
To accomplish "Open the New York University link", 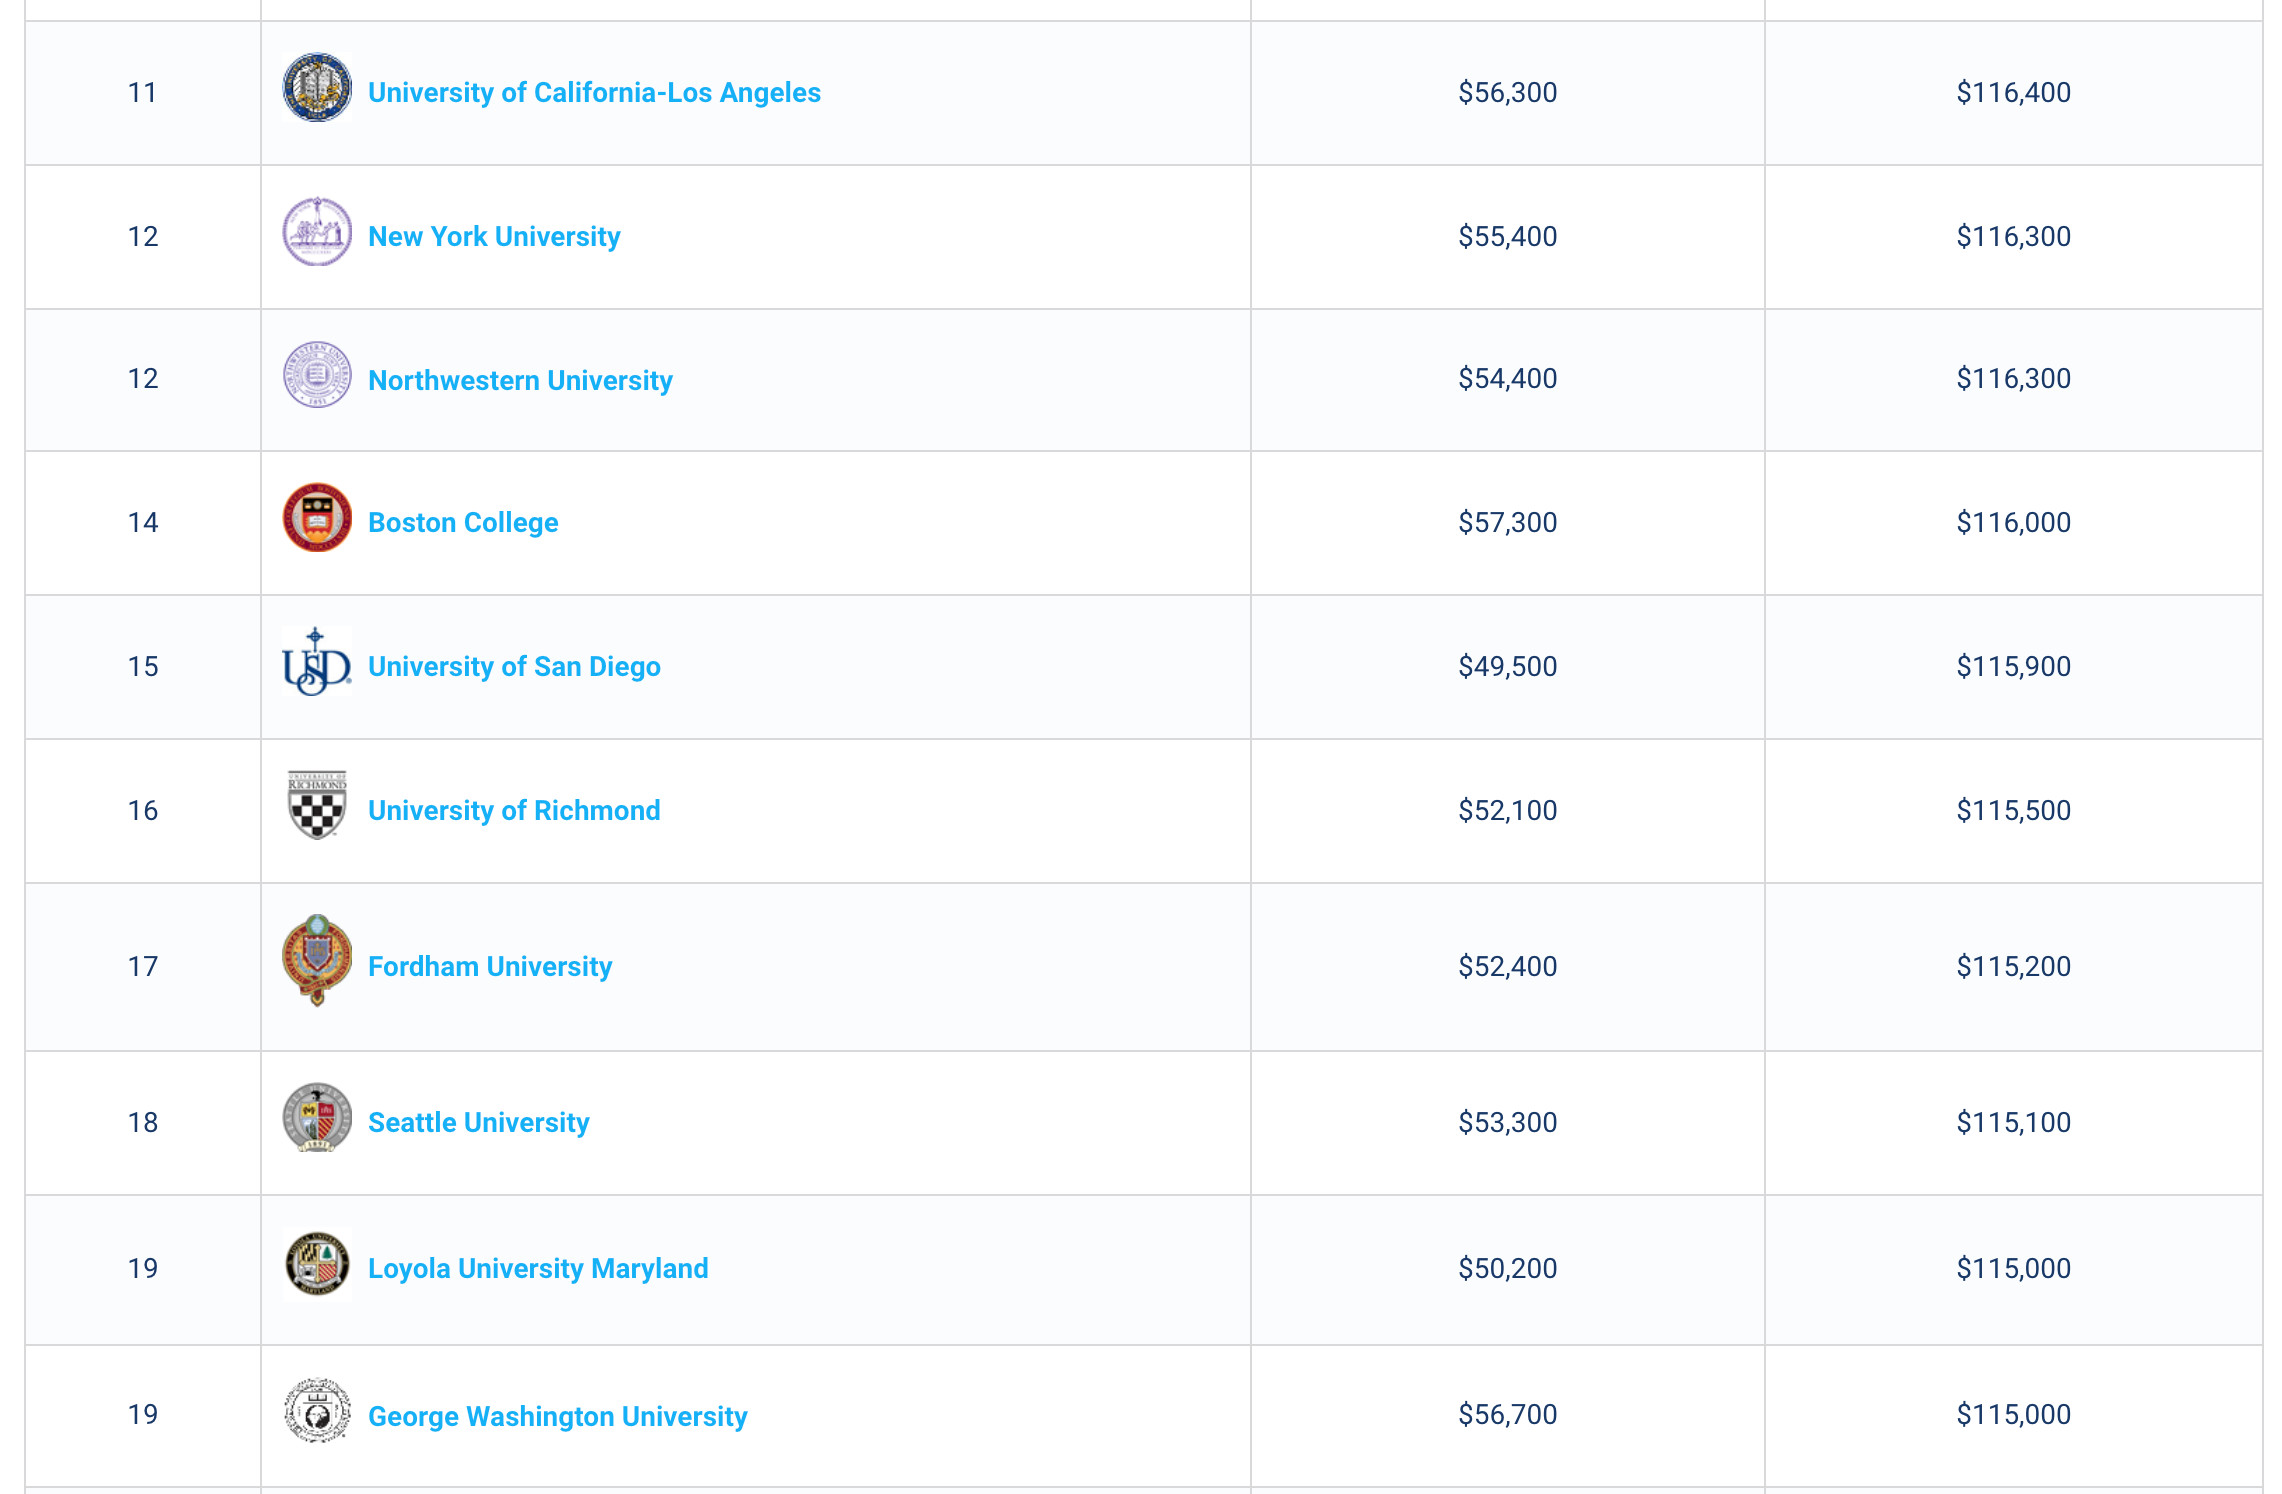I will pos(494,236).
